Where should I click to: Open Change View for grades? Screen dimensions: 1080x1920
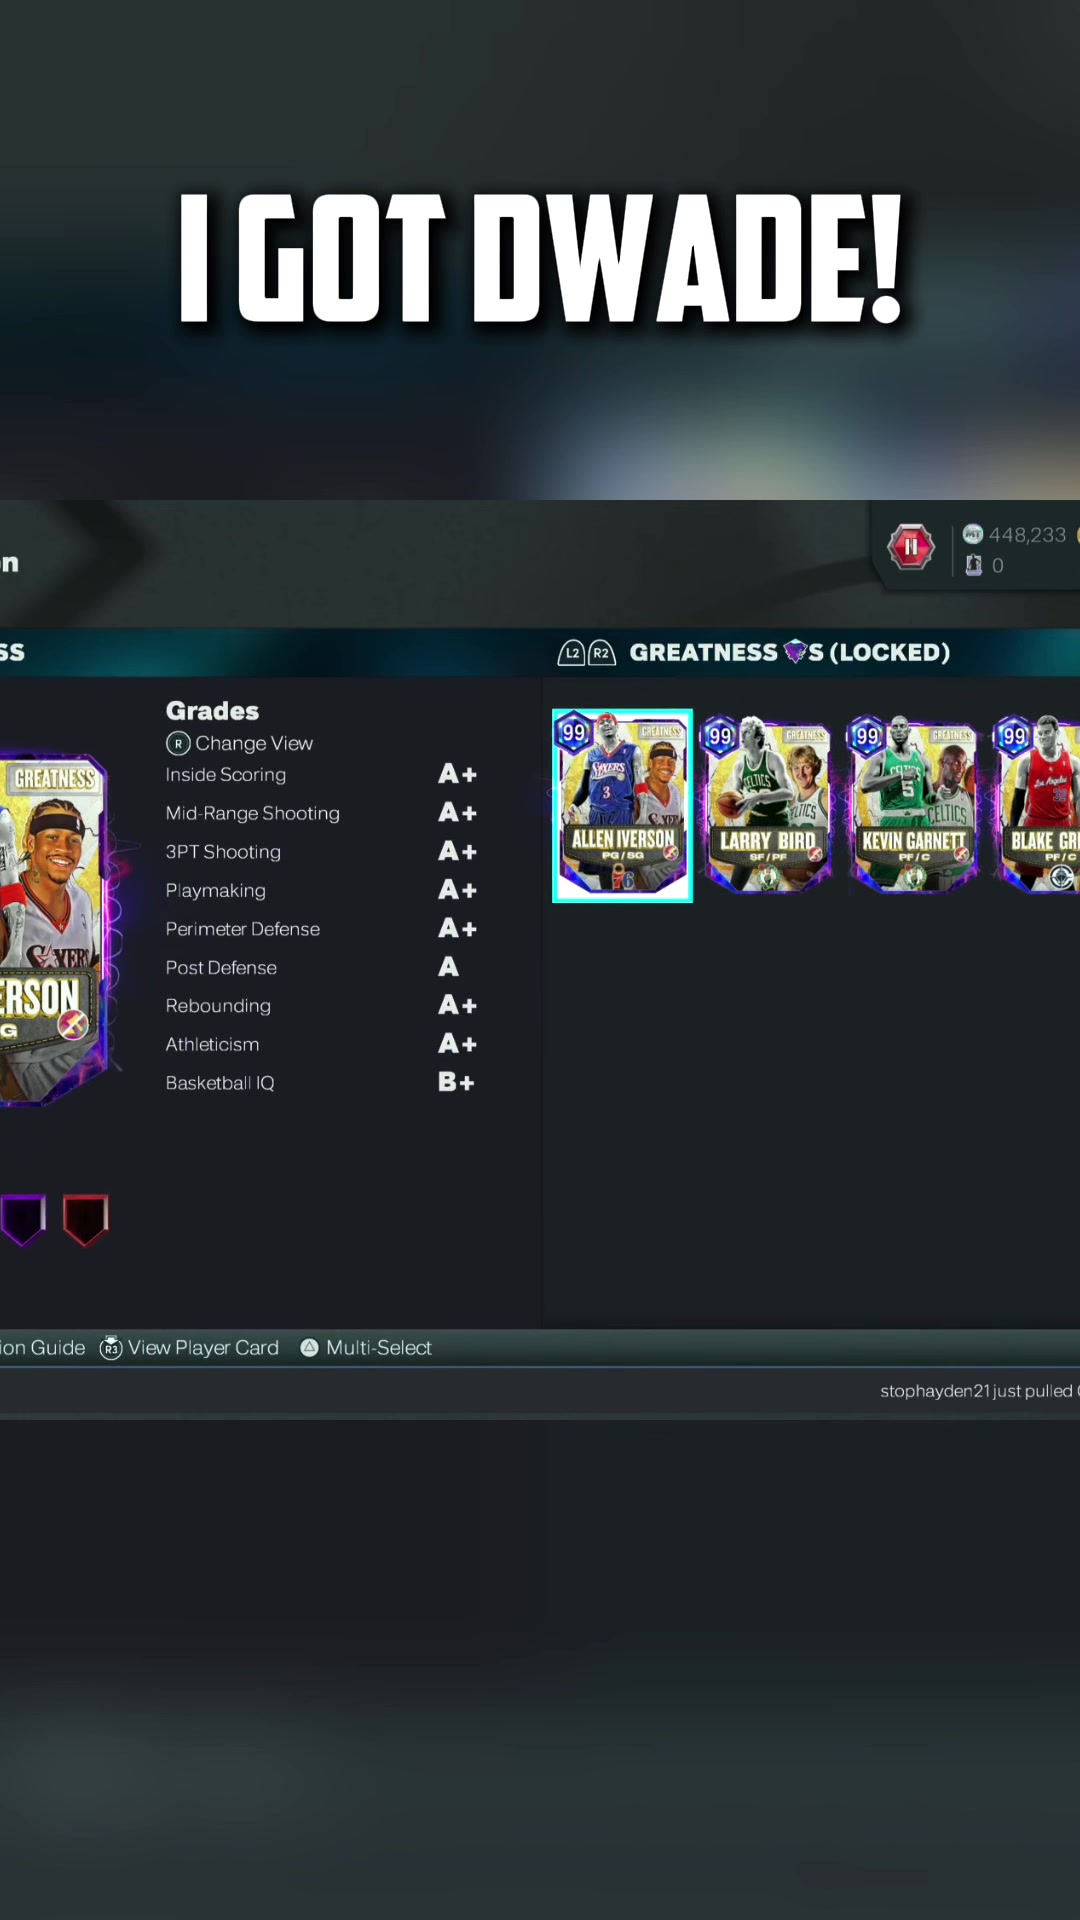pos(240,743)
